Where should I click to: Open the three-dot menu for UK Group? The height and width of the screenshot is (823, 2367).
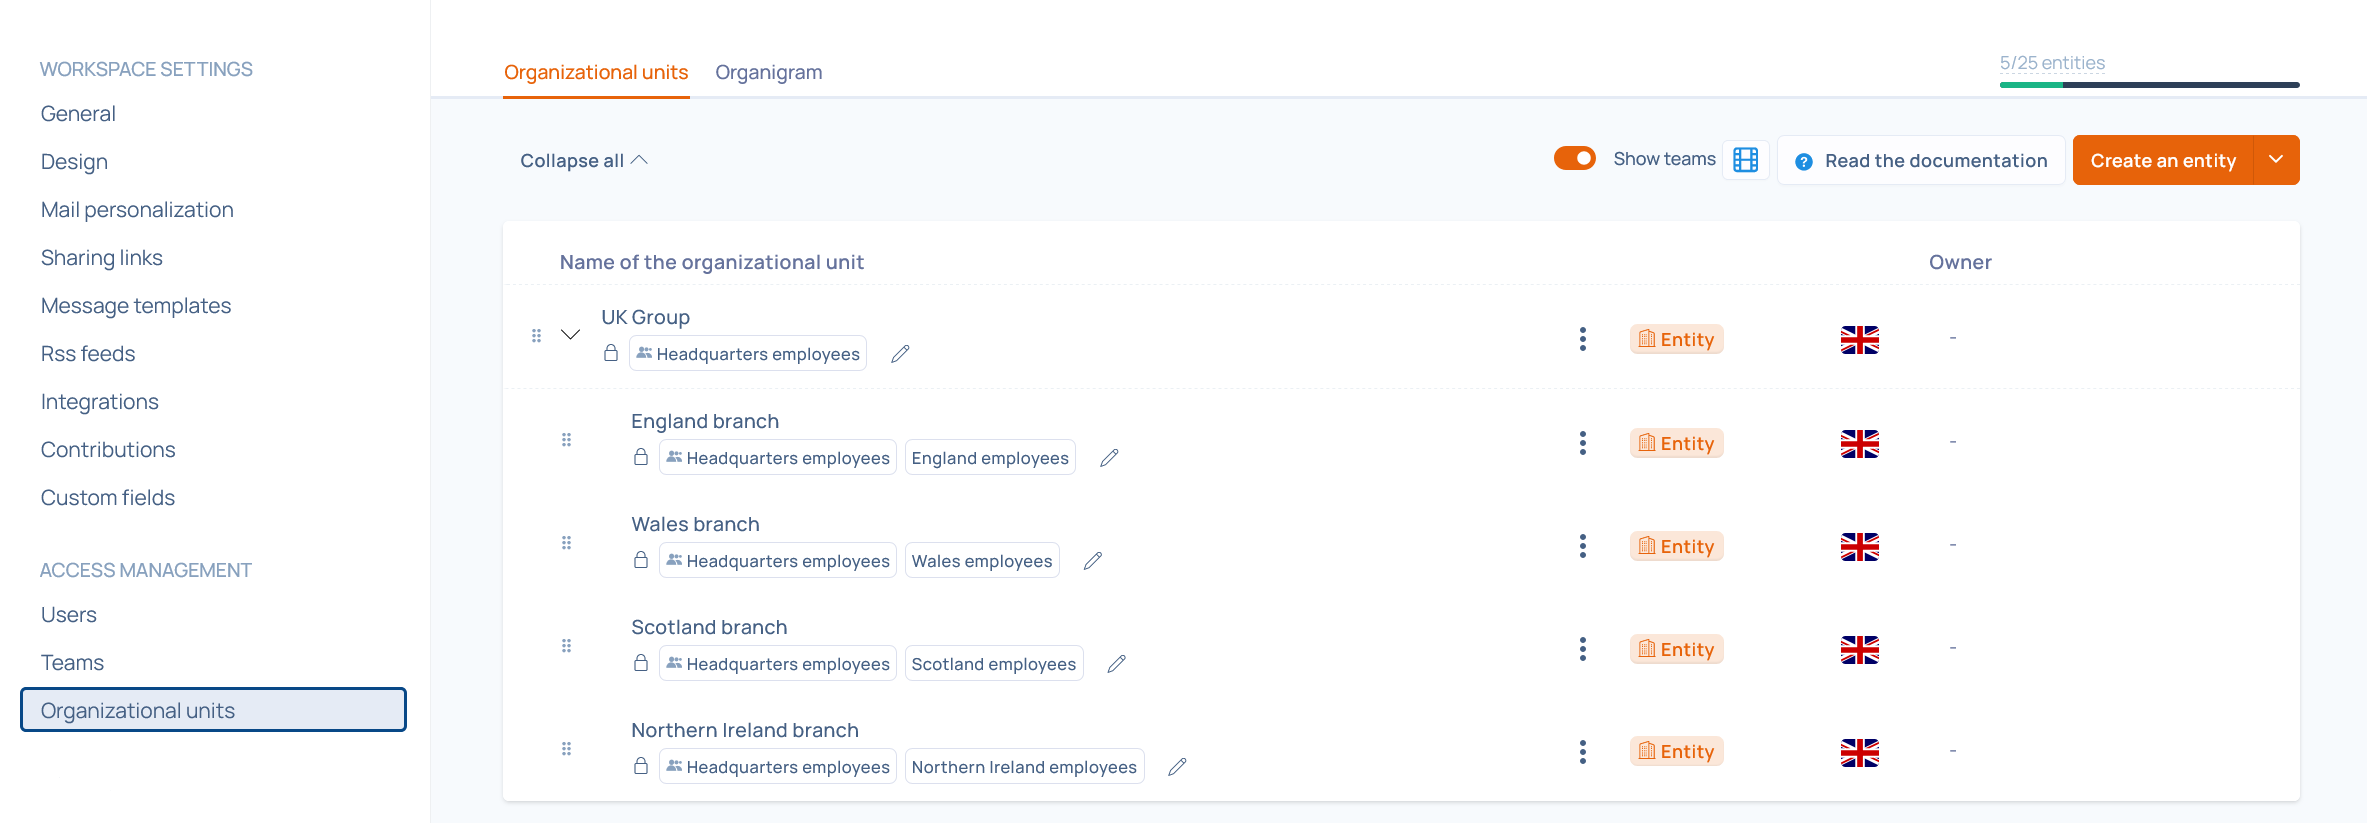1582,339
